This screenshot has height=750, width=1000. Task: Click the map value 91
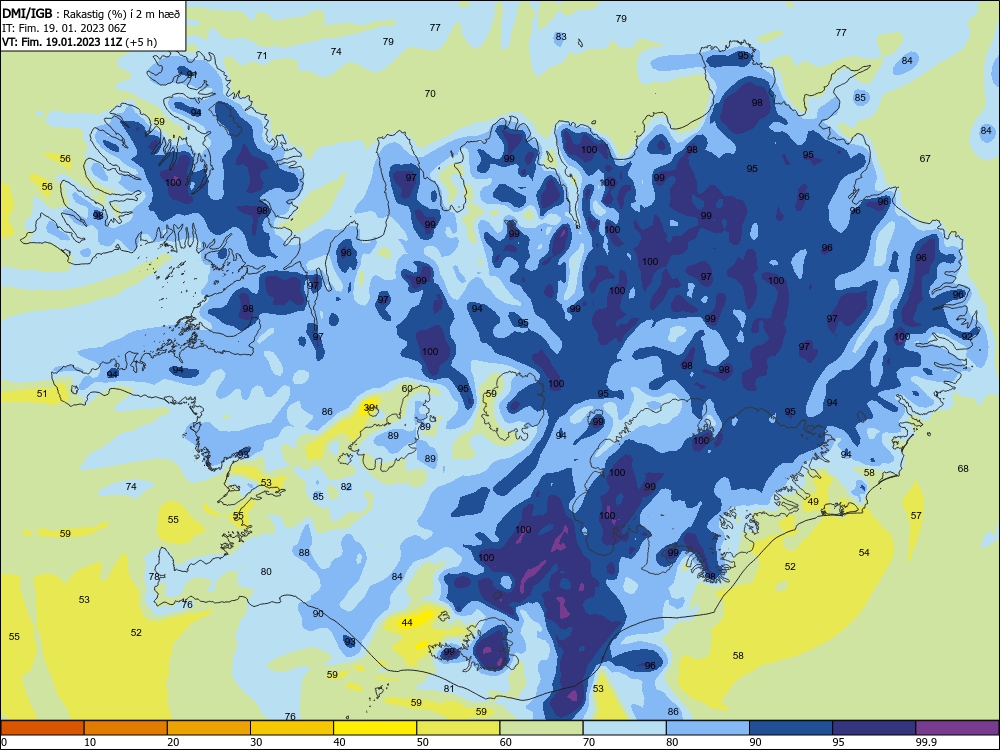tap(192, 75)
